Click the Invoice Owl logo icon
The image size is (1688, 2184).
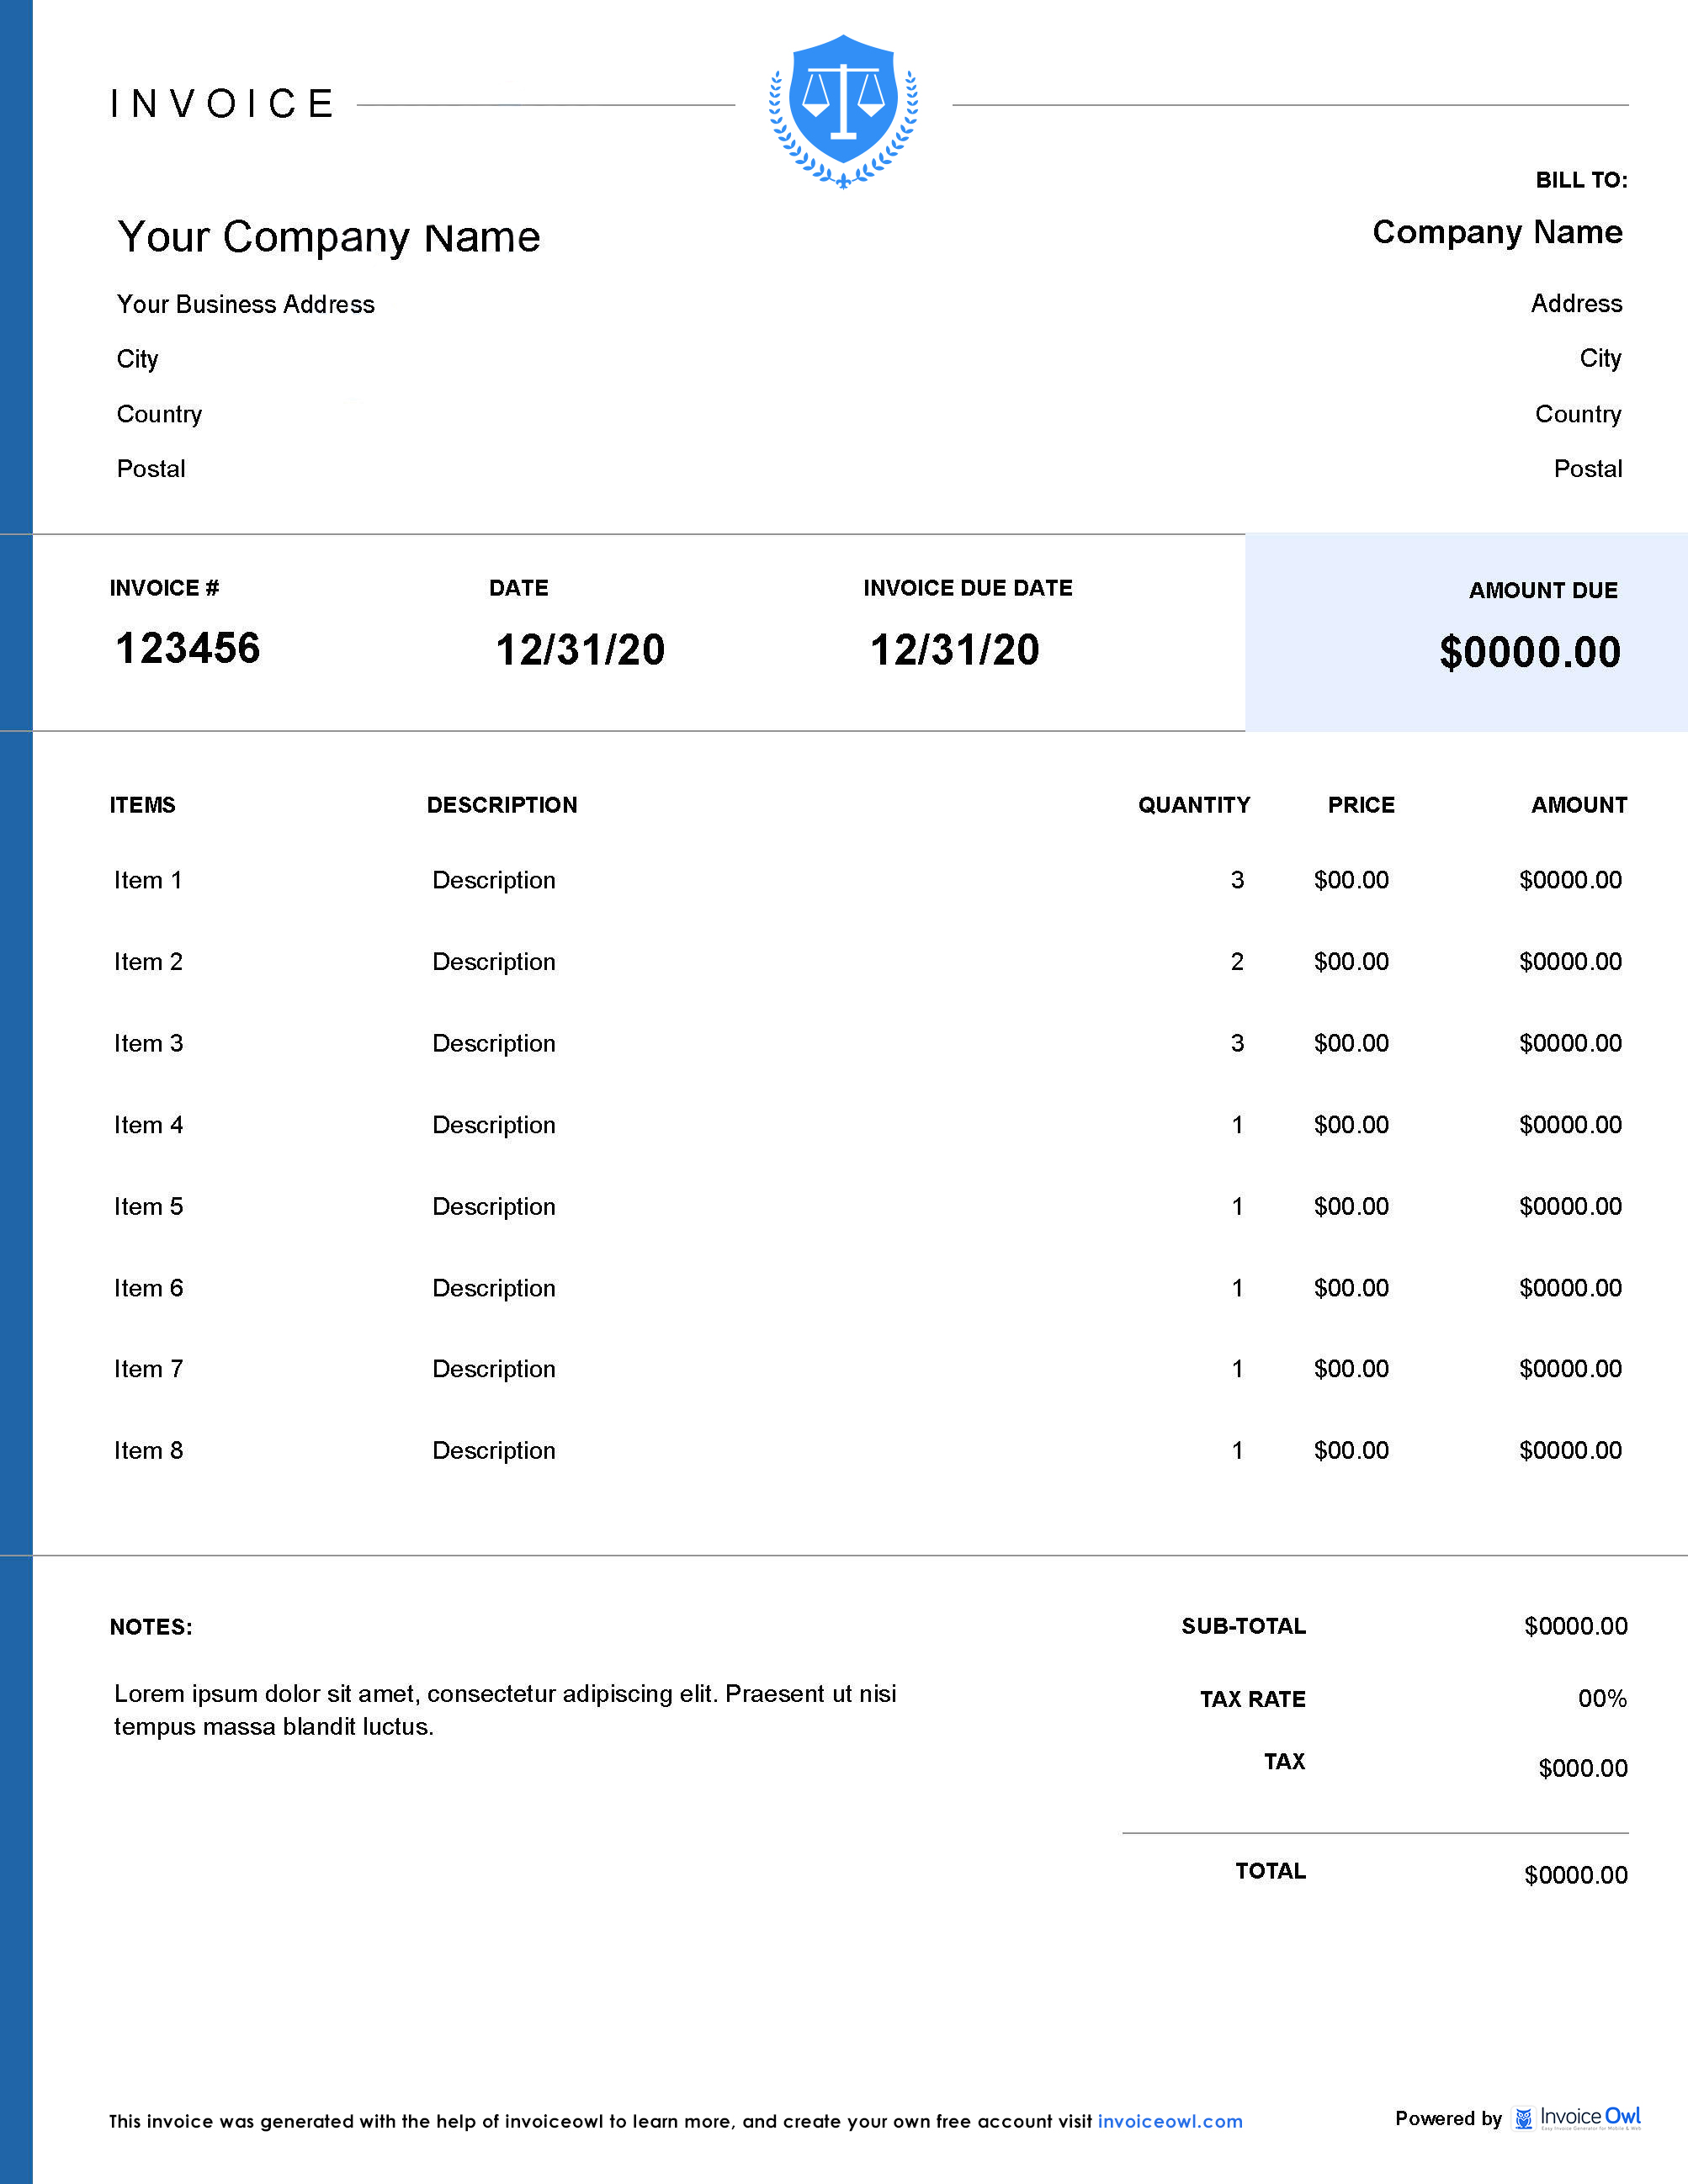coord(1523,2118)
